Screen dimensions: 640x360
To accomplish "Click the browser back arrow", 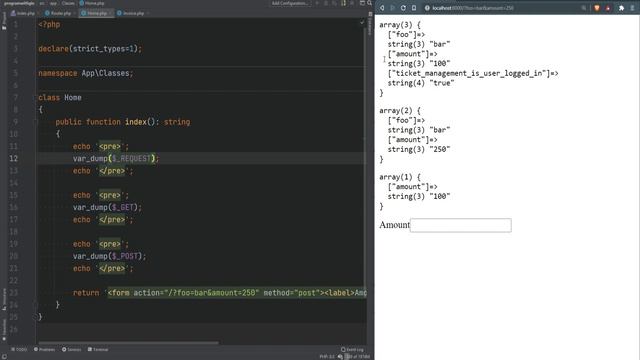I will [x=382, y=8].
